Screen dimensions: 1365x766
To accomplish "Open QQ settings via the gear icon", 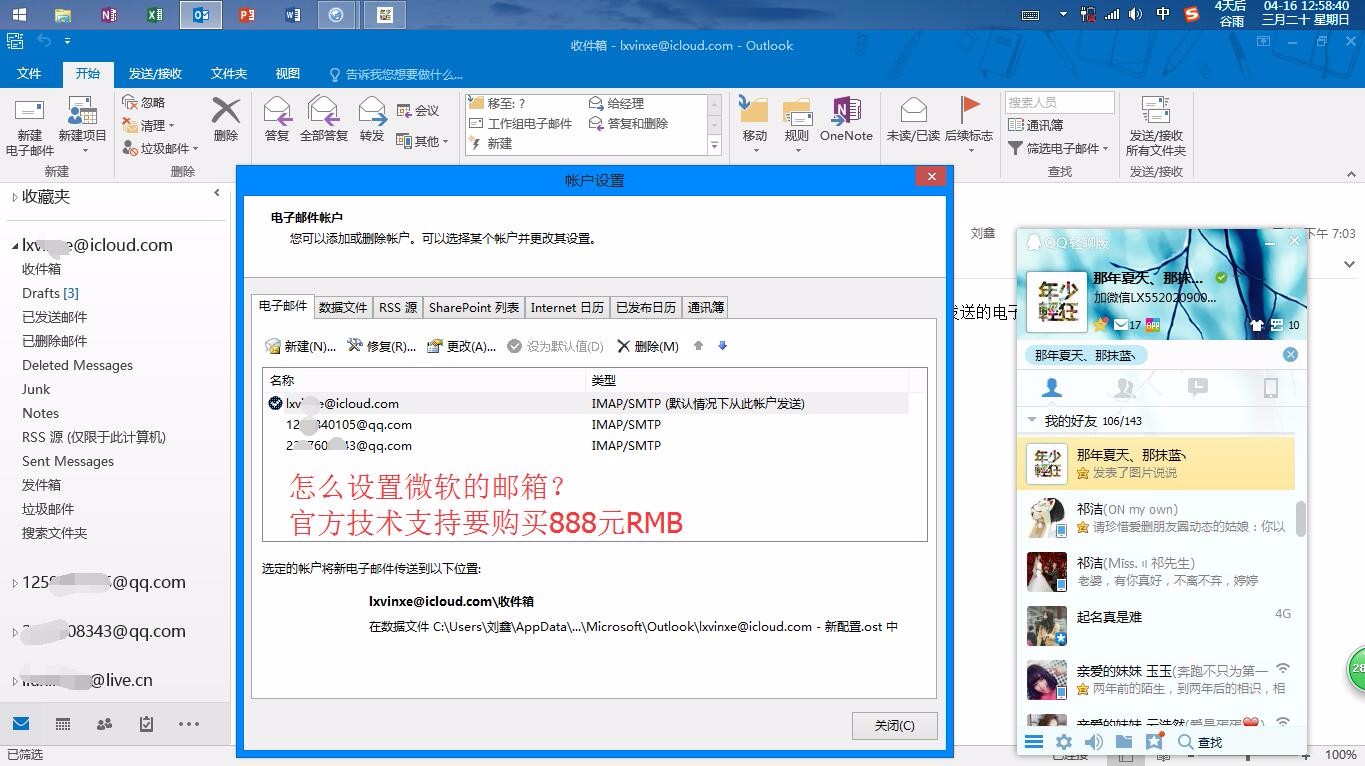I will pos(1063,742).
